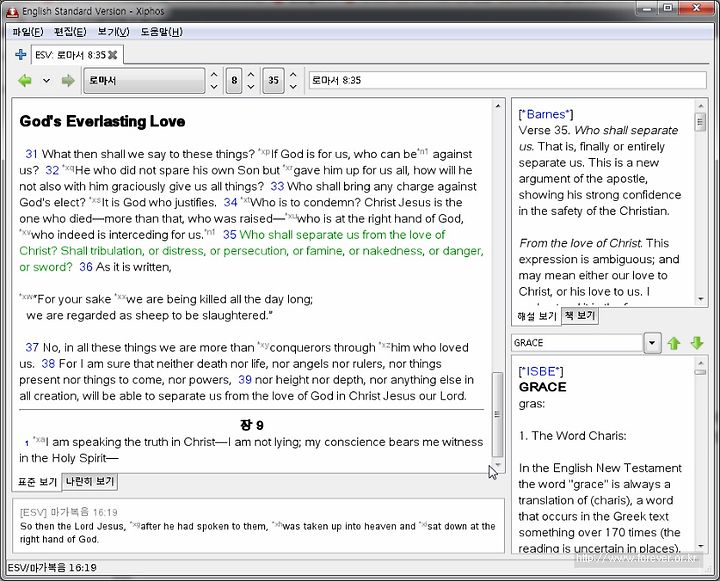Click Bible pane scroll up arrow
The height and width of the screenshot is (581, 720).
(498, 106)
